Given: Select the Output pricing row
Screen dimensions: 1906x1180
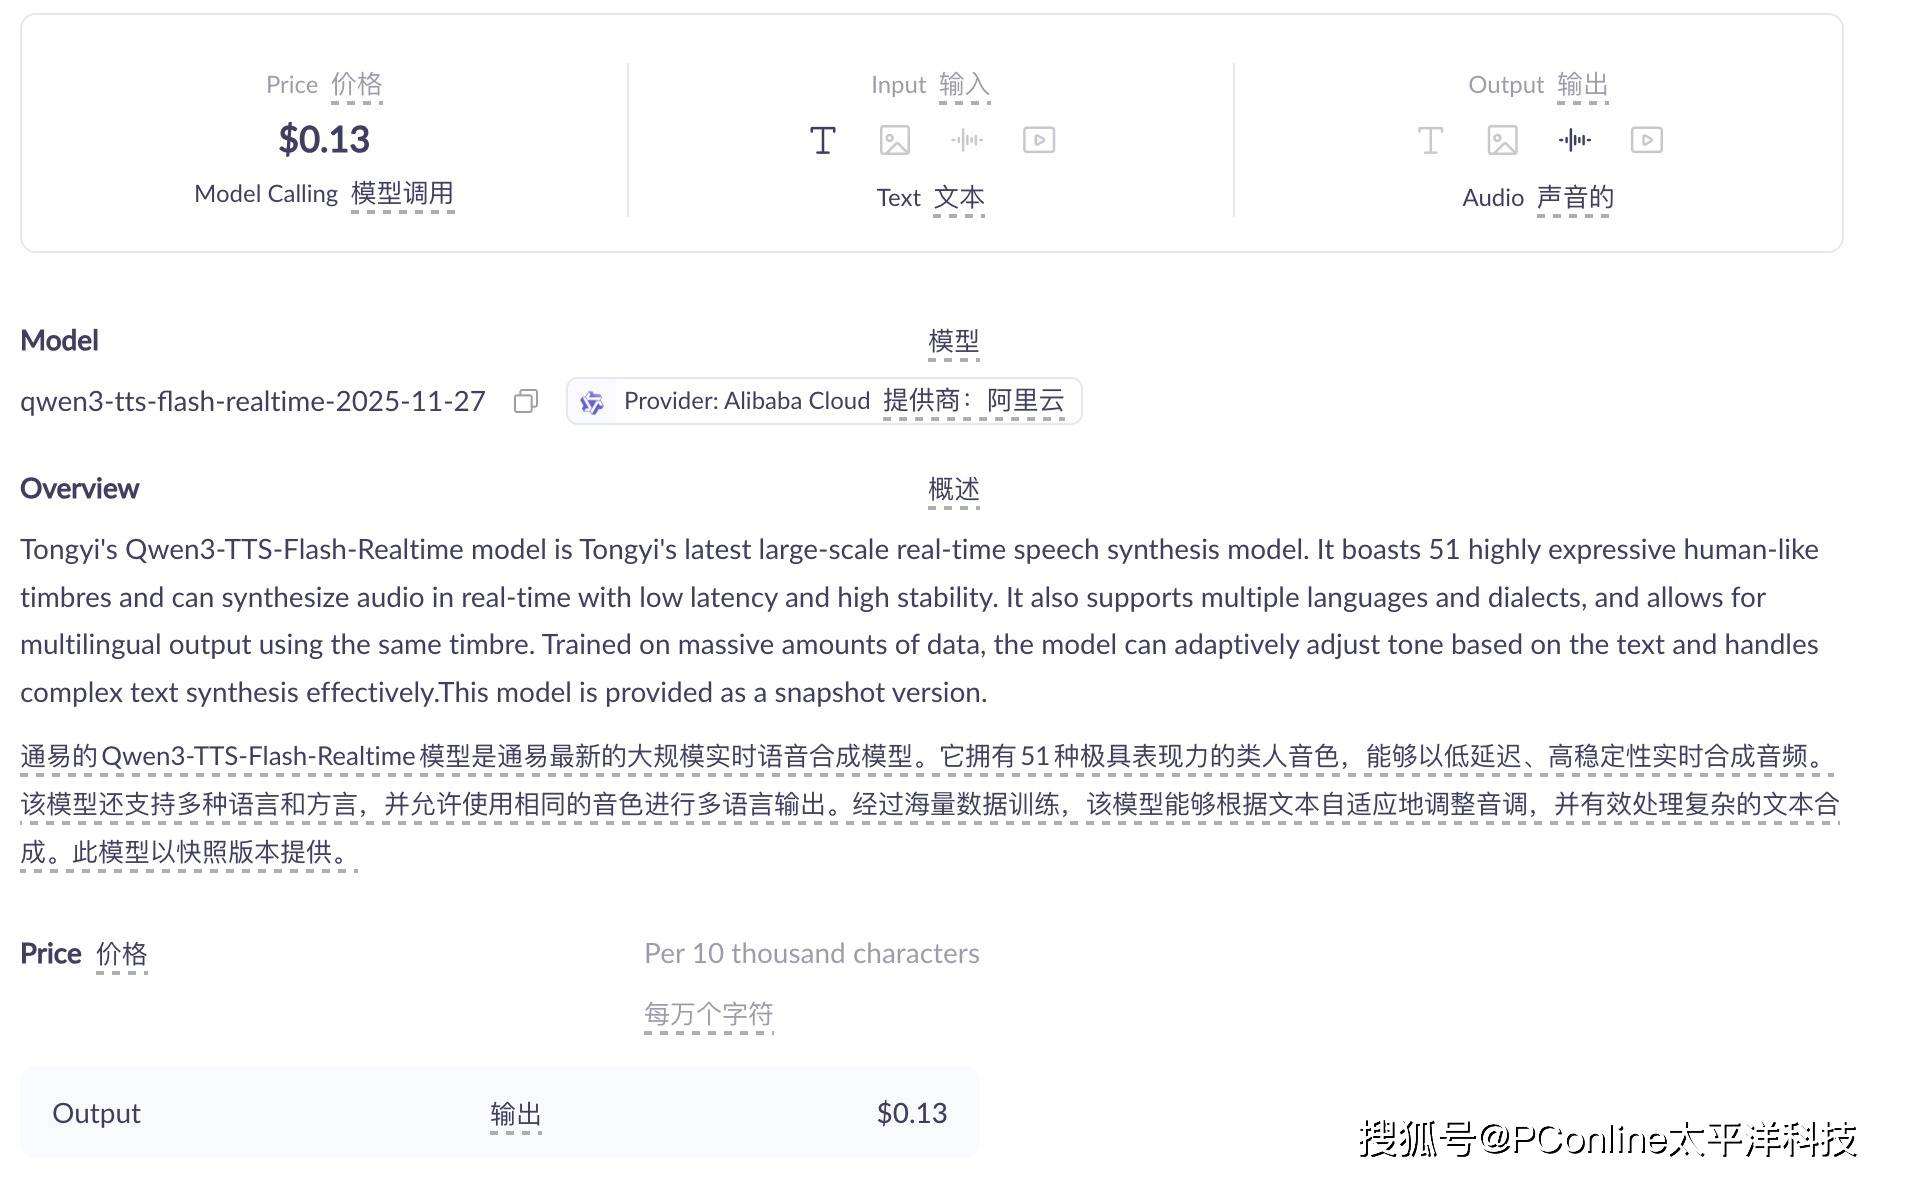Looking at the screenshot, I should click(x=499, y=1113).
